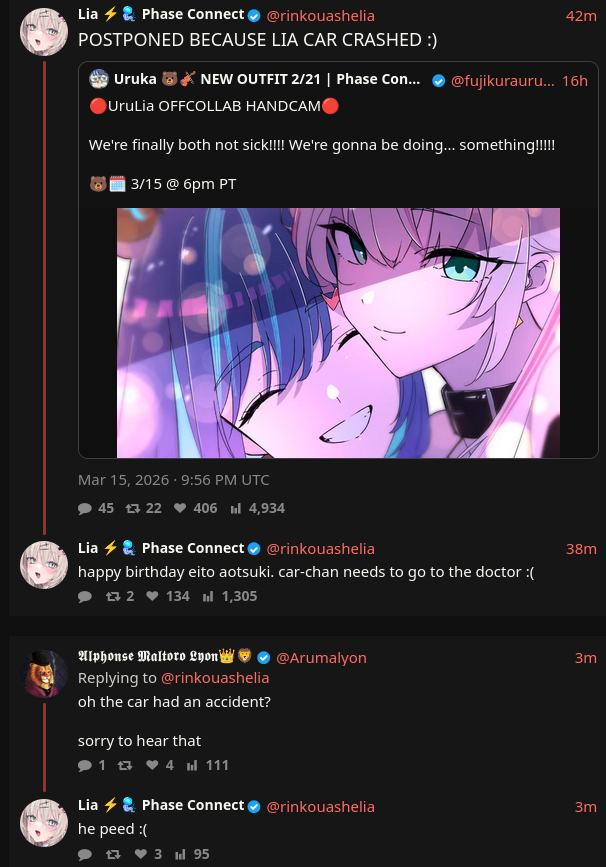Click "Replying to @rinkouashelia" mention link
The height and width of the screenshot is (867, 606).
[215, 678]
